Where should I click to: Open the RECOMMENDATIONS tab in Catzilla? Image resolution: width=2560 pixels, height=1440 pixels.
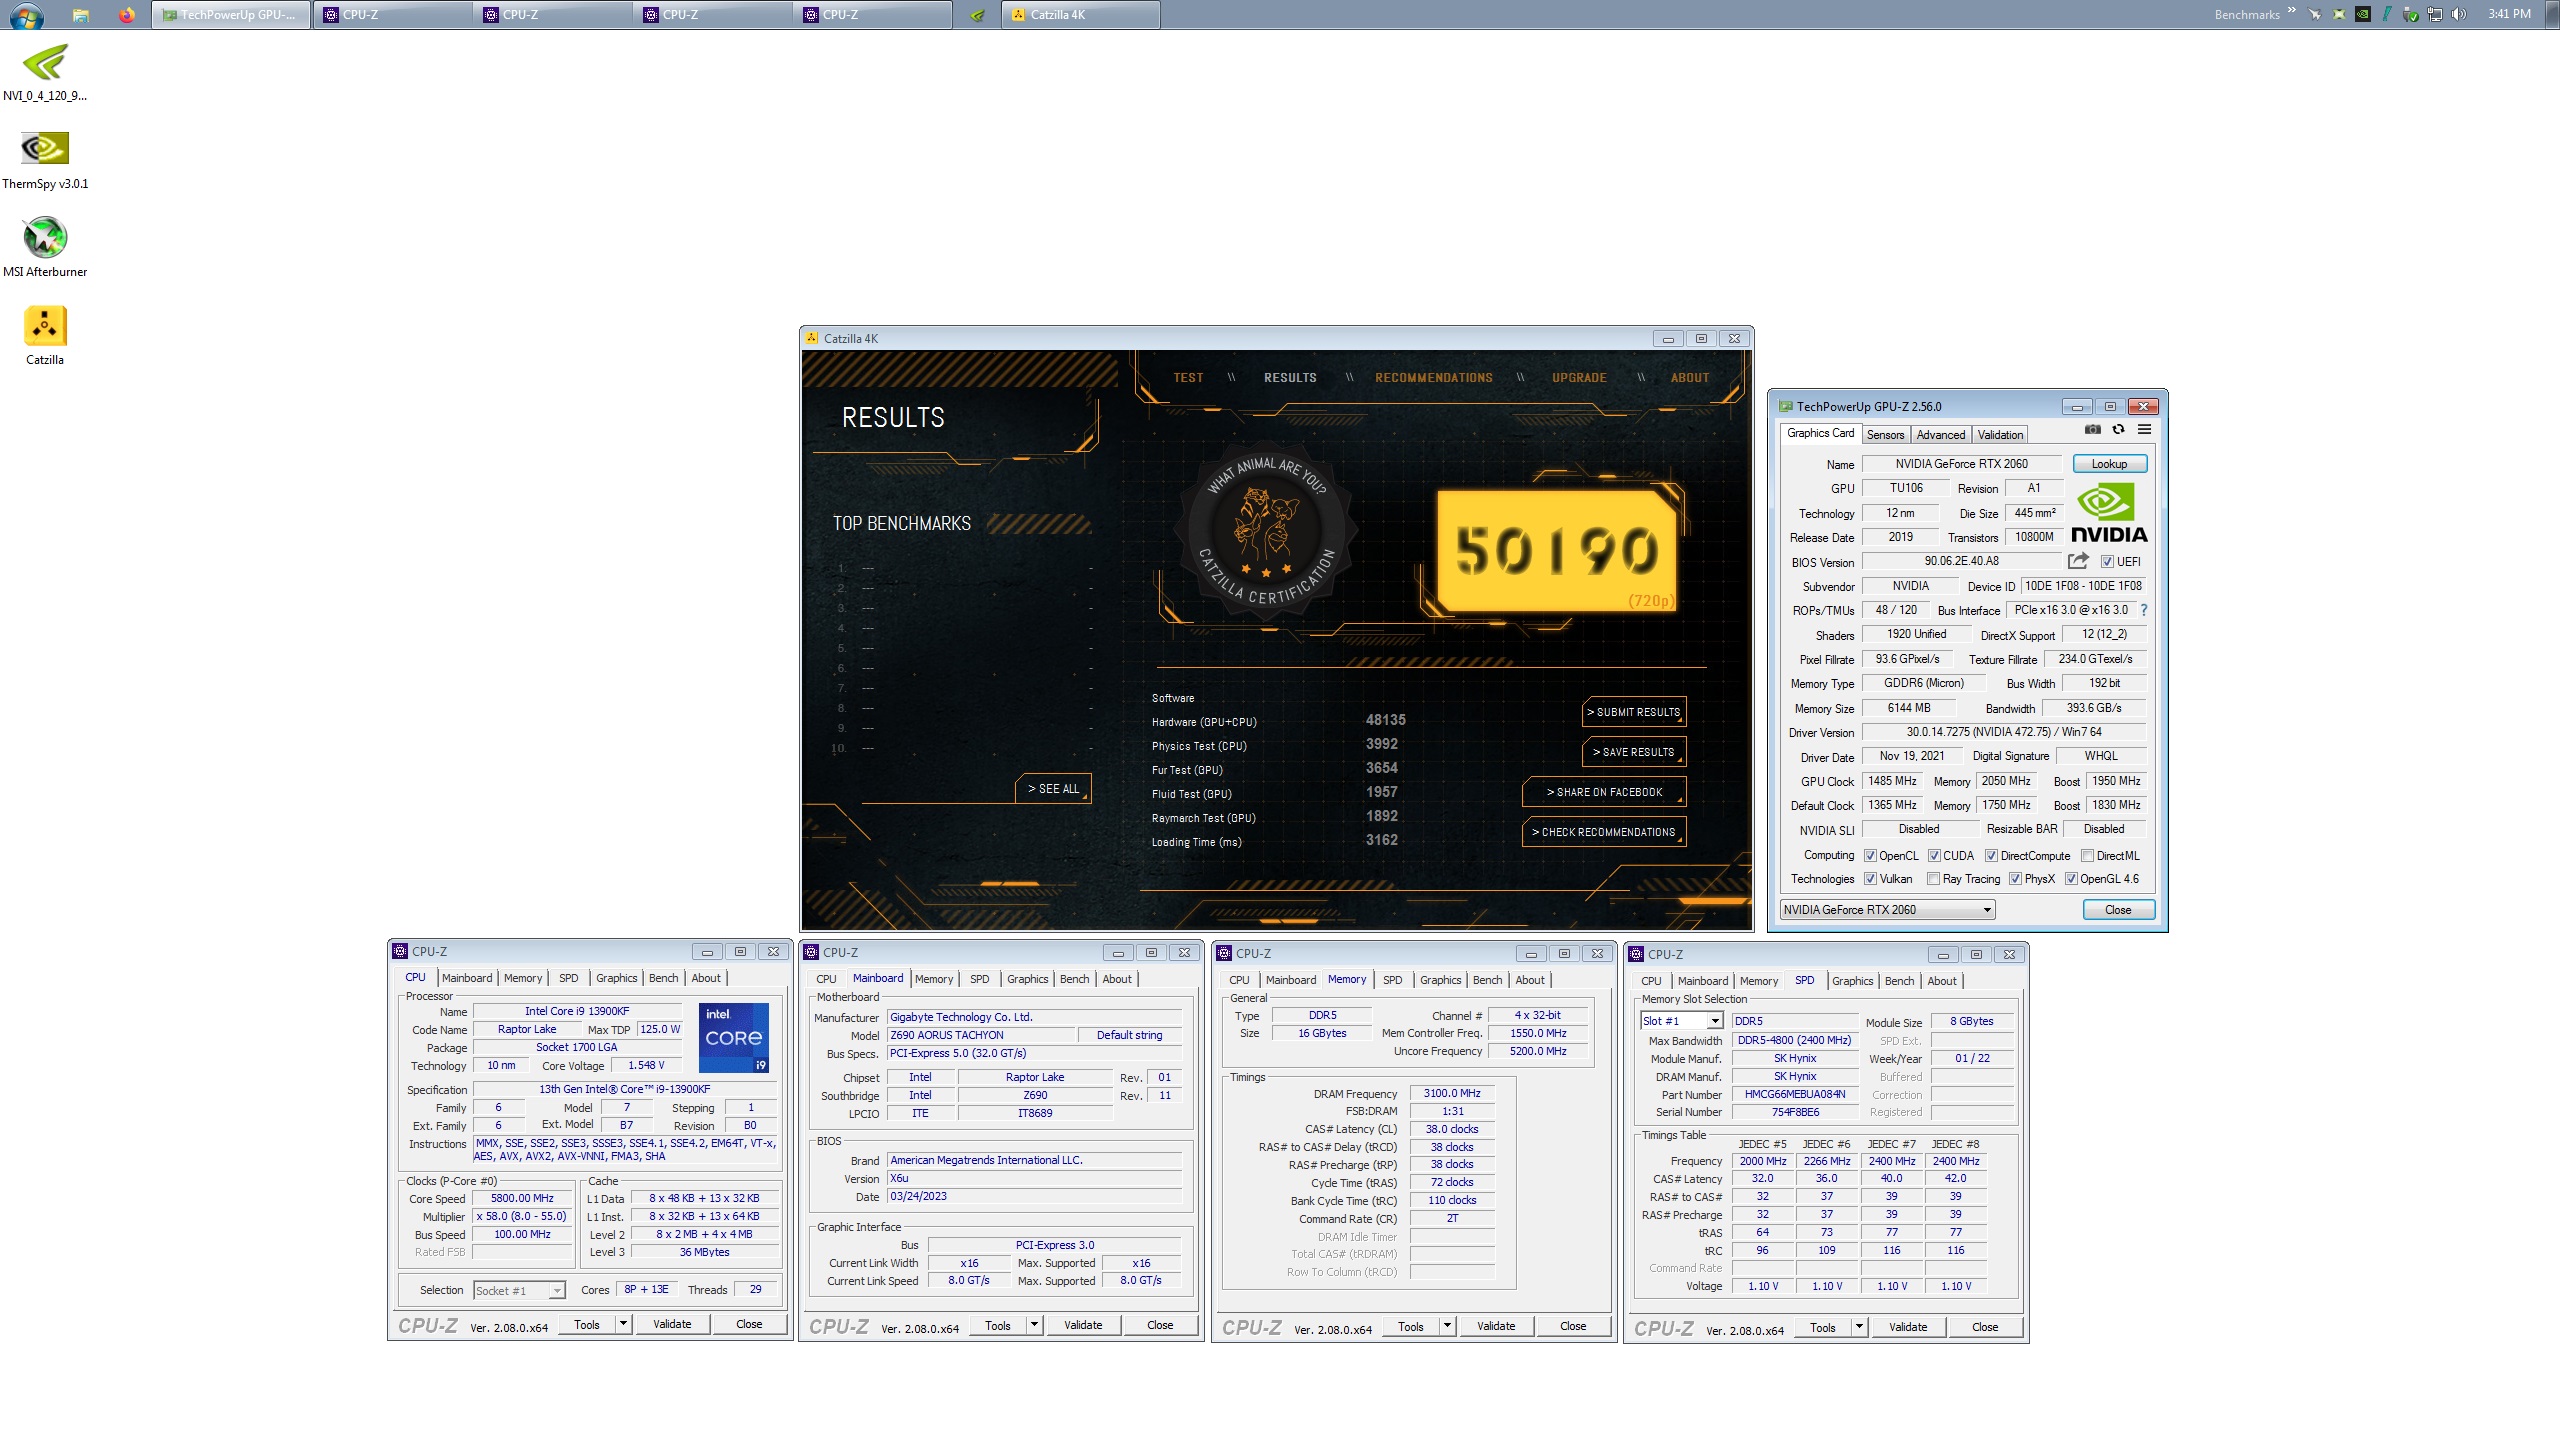(1433, 378)
